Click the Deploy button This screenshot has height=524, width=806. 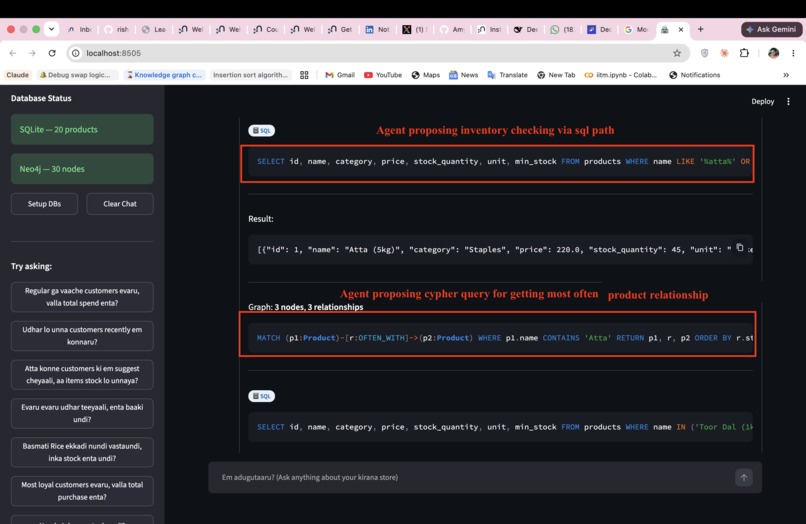click(x=762, y=102)
